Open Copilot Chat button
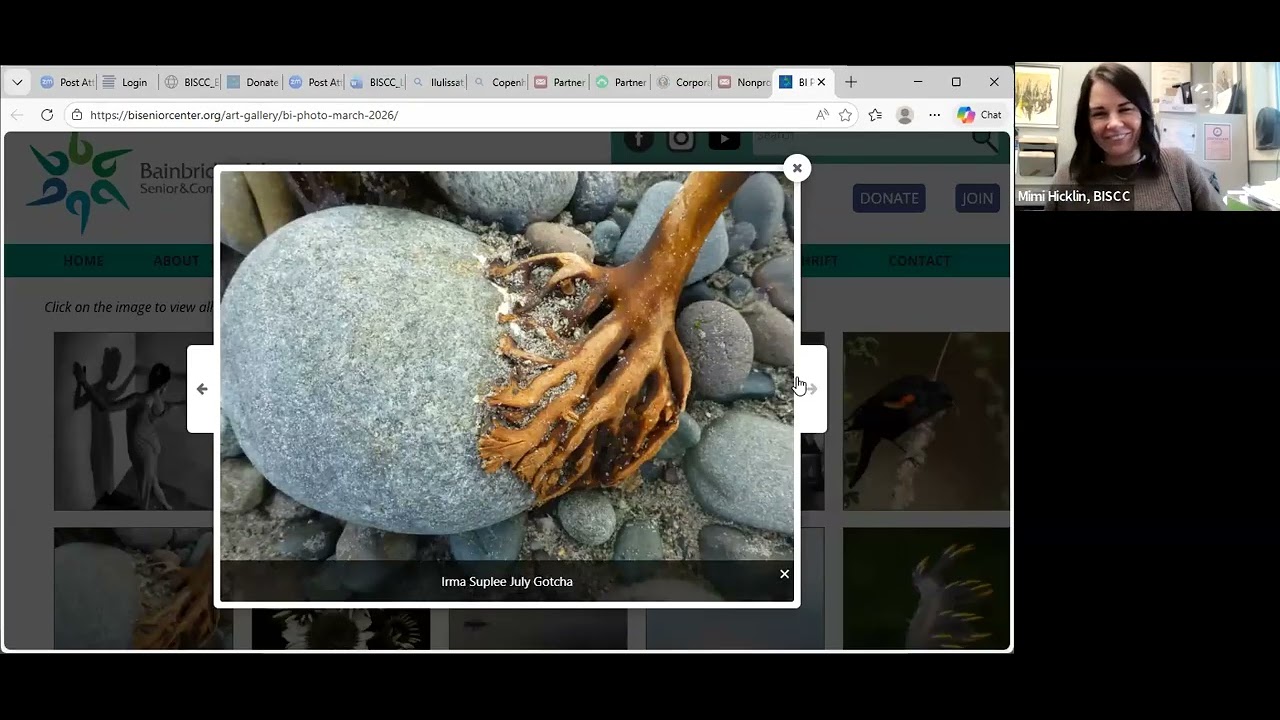Viewport: 1280px width, 720px height. (x=980, y=115)
